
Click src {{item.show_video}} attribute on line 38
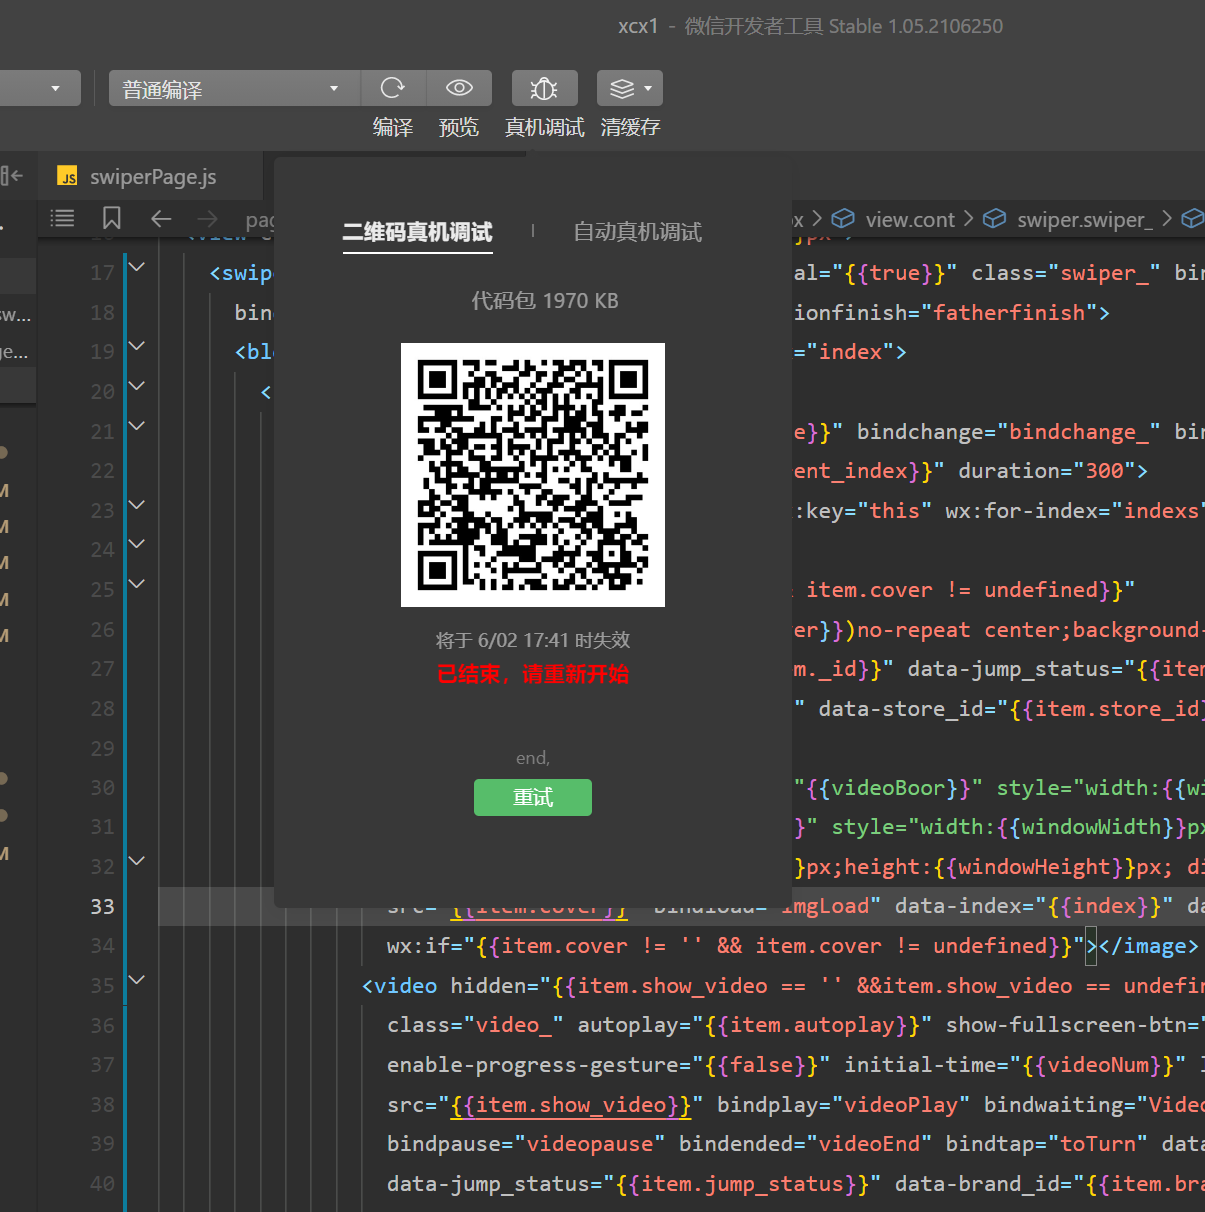(545, 1104)
